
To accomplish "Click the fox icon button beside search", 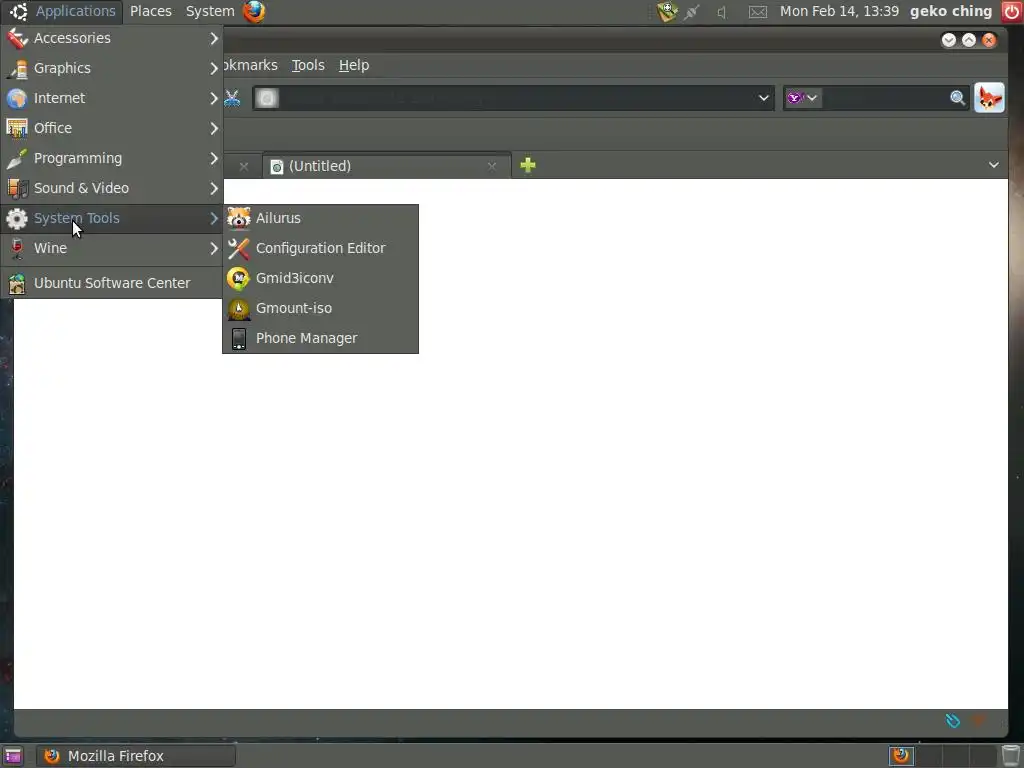I will [x=989, y=98].
